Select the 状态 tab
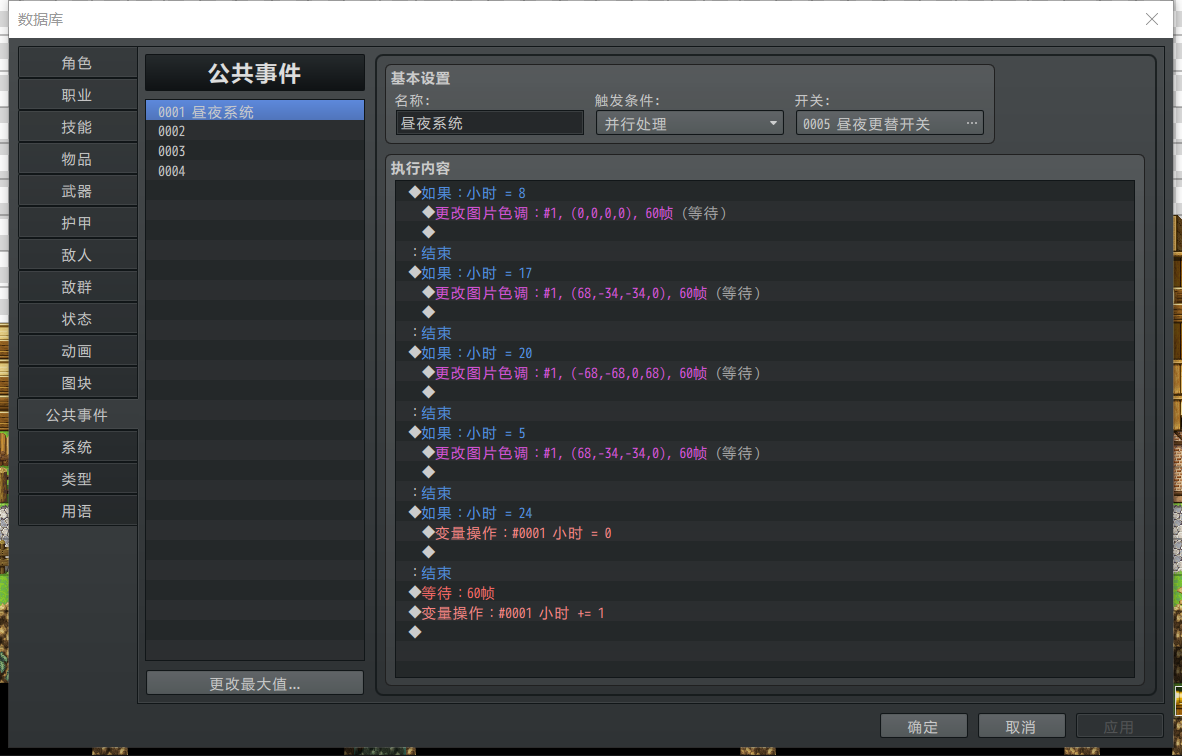The image size is (1182, 756). tap(78, 320)
